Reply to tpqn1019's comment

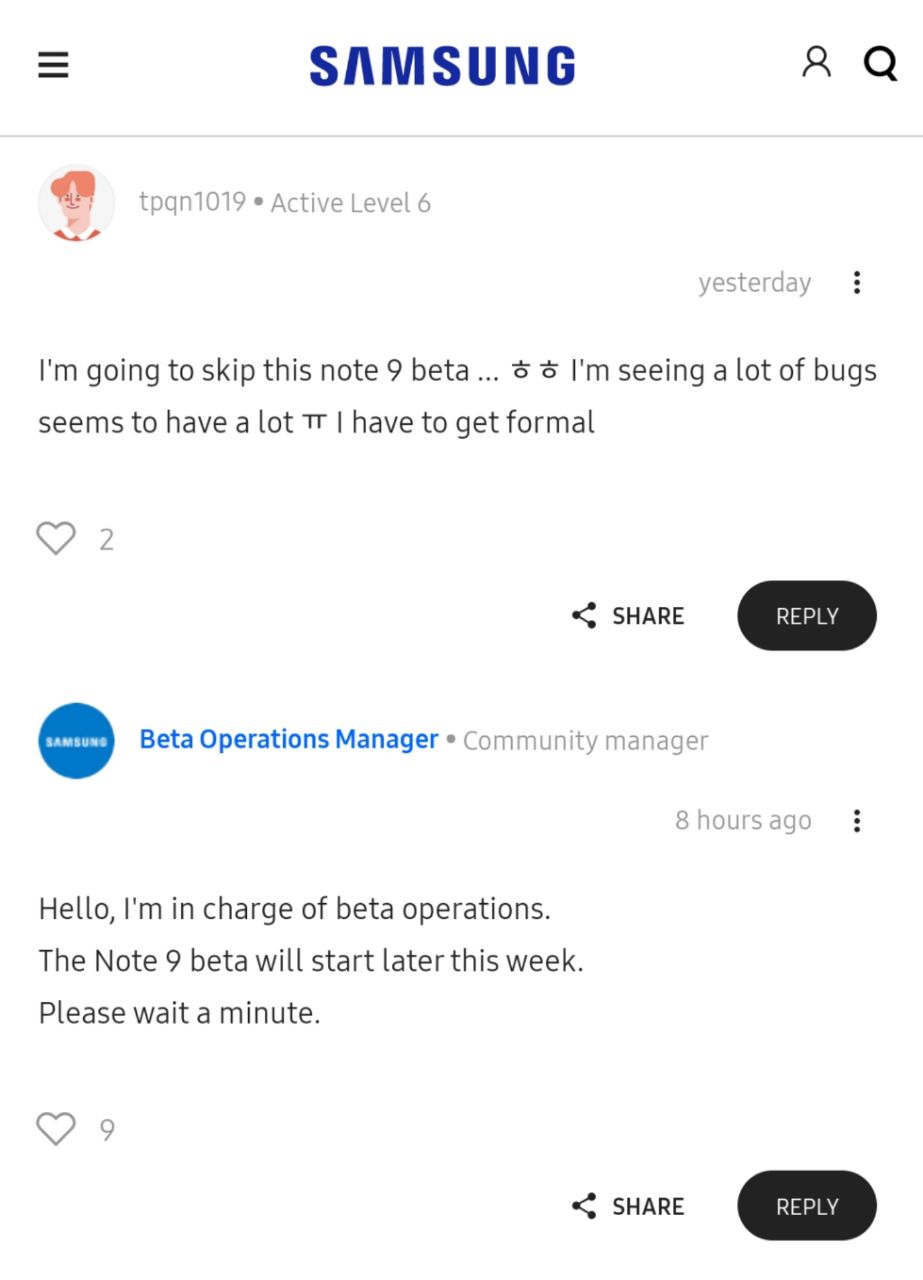806,616
